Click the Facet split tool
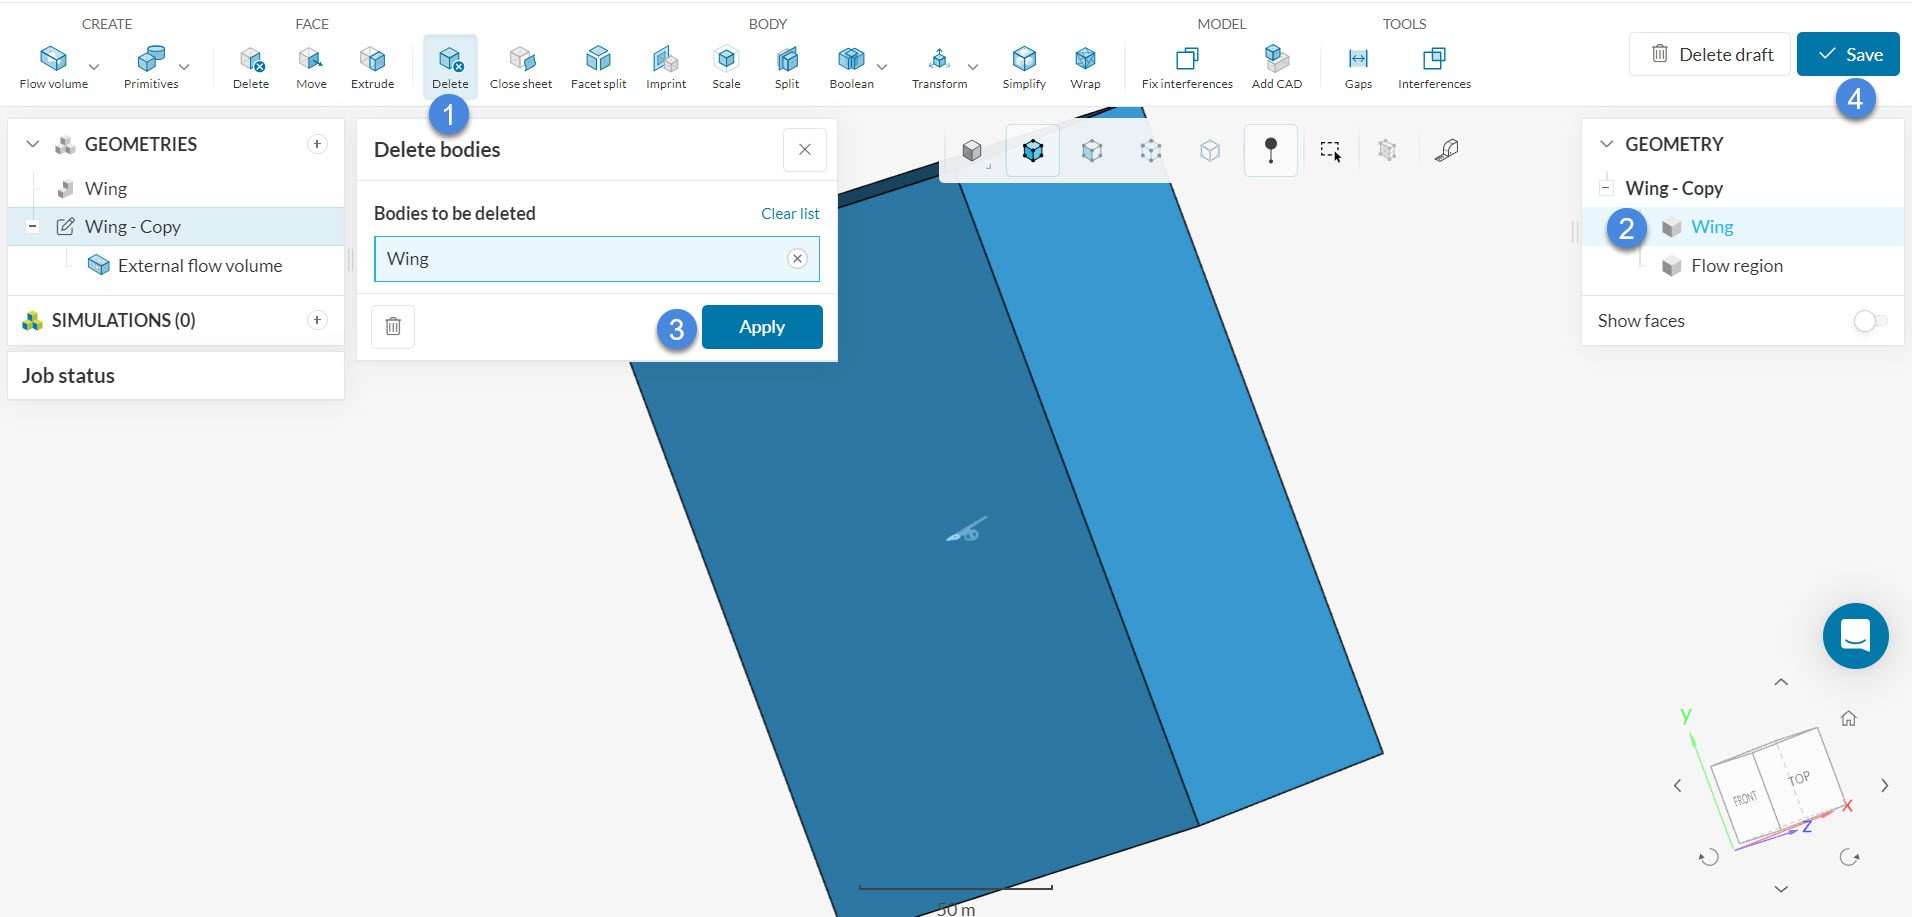The width and height of the screenshot is (1912, 917). click(598, 67)
